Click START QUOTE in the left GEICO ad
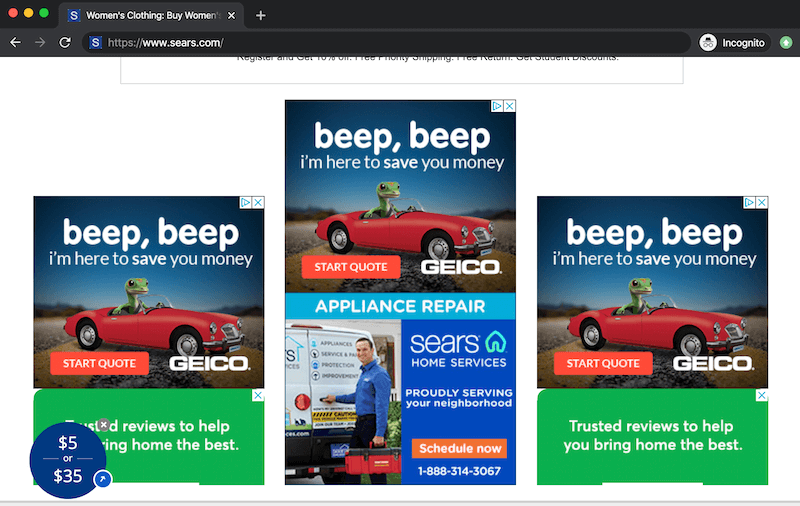 point(99,363)
